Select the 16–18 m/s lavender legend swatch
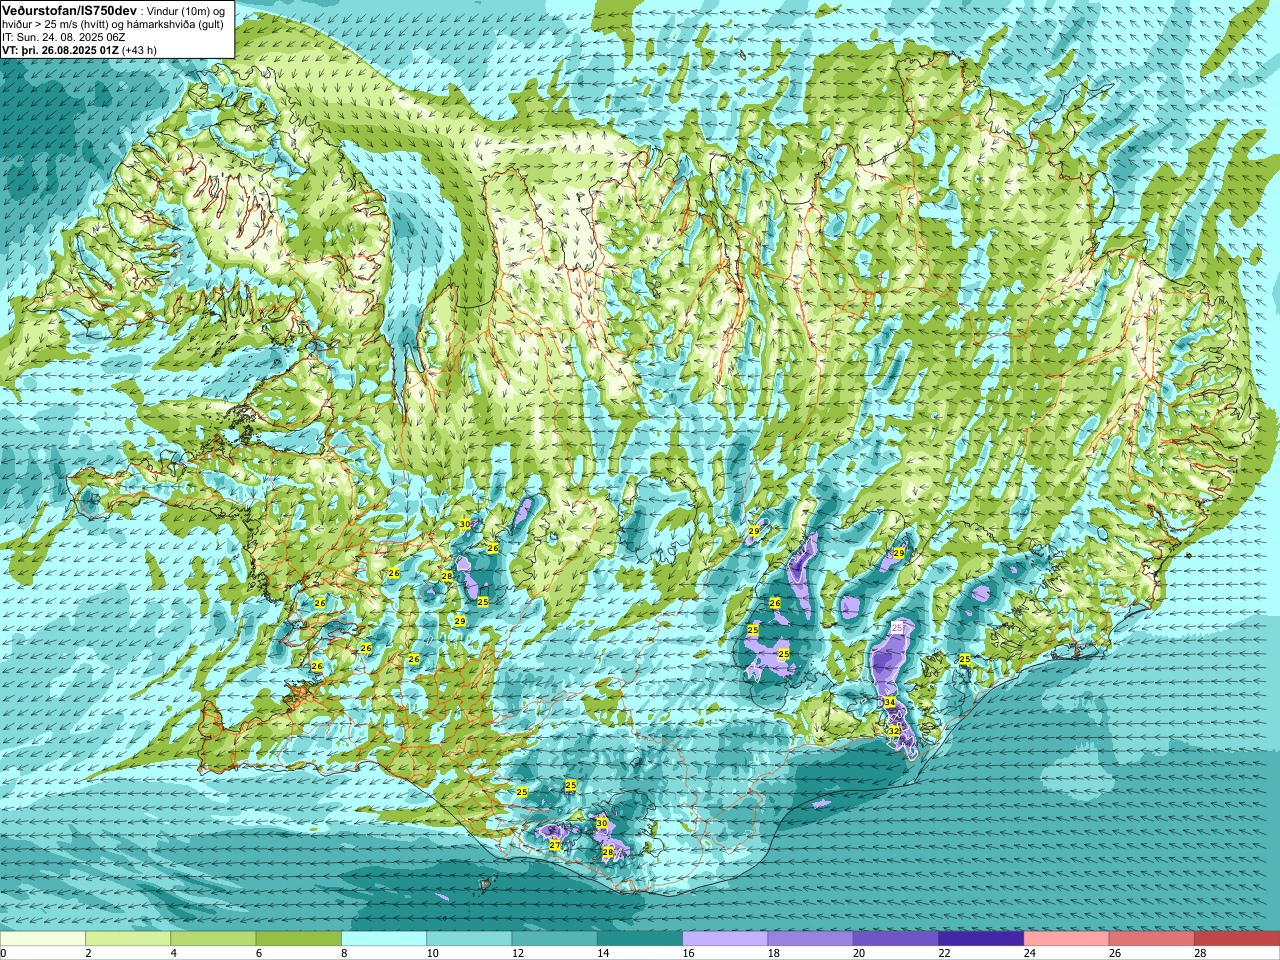The height and width of the screenshot is (960, 1280). [x=725, y=939]
